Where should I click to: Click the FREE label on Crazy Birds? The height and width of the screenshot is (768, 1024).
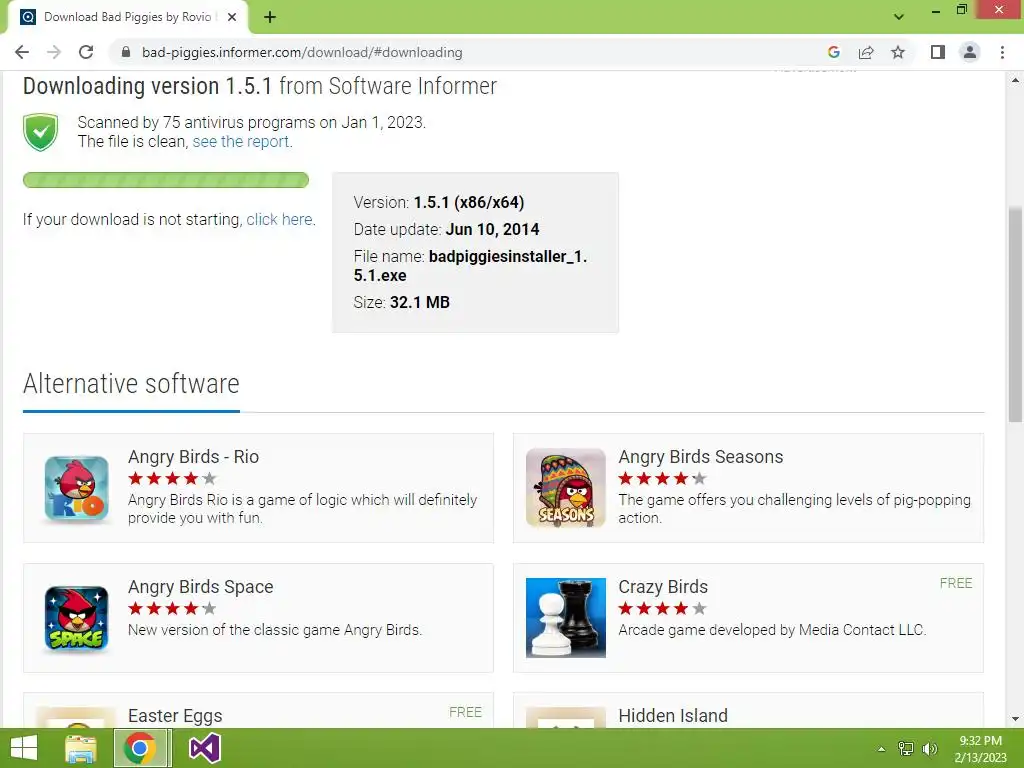point(956,583)
